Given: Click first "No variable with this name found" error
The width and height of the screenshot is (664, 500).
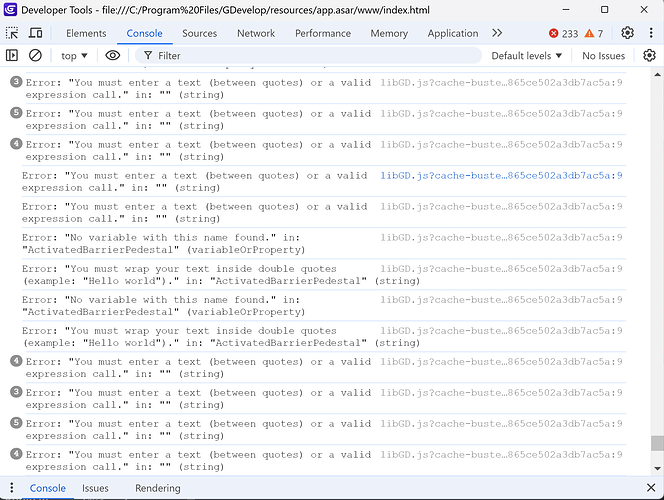Looking at the screenshot, I should [x=164, y=243].
